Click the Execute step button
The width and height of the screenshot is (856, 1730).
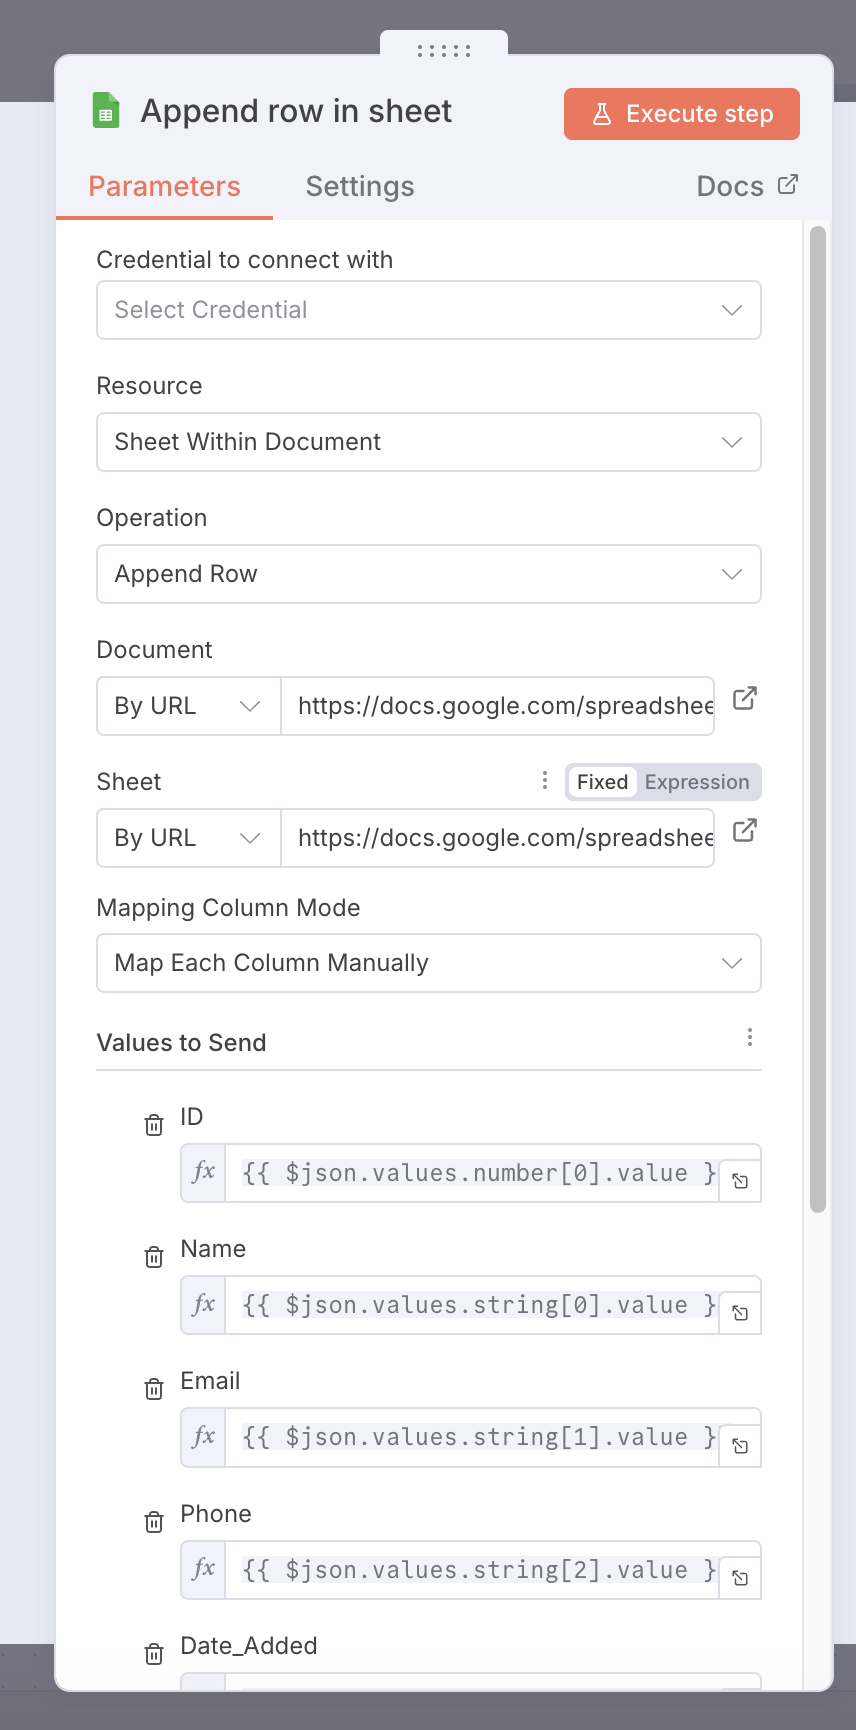tap(681, 114)
